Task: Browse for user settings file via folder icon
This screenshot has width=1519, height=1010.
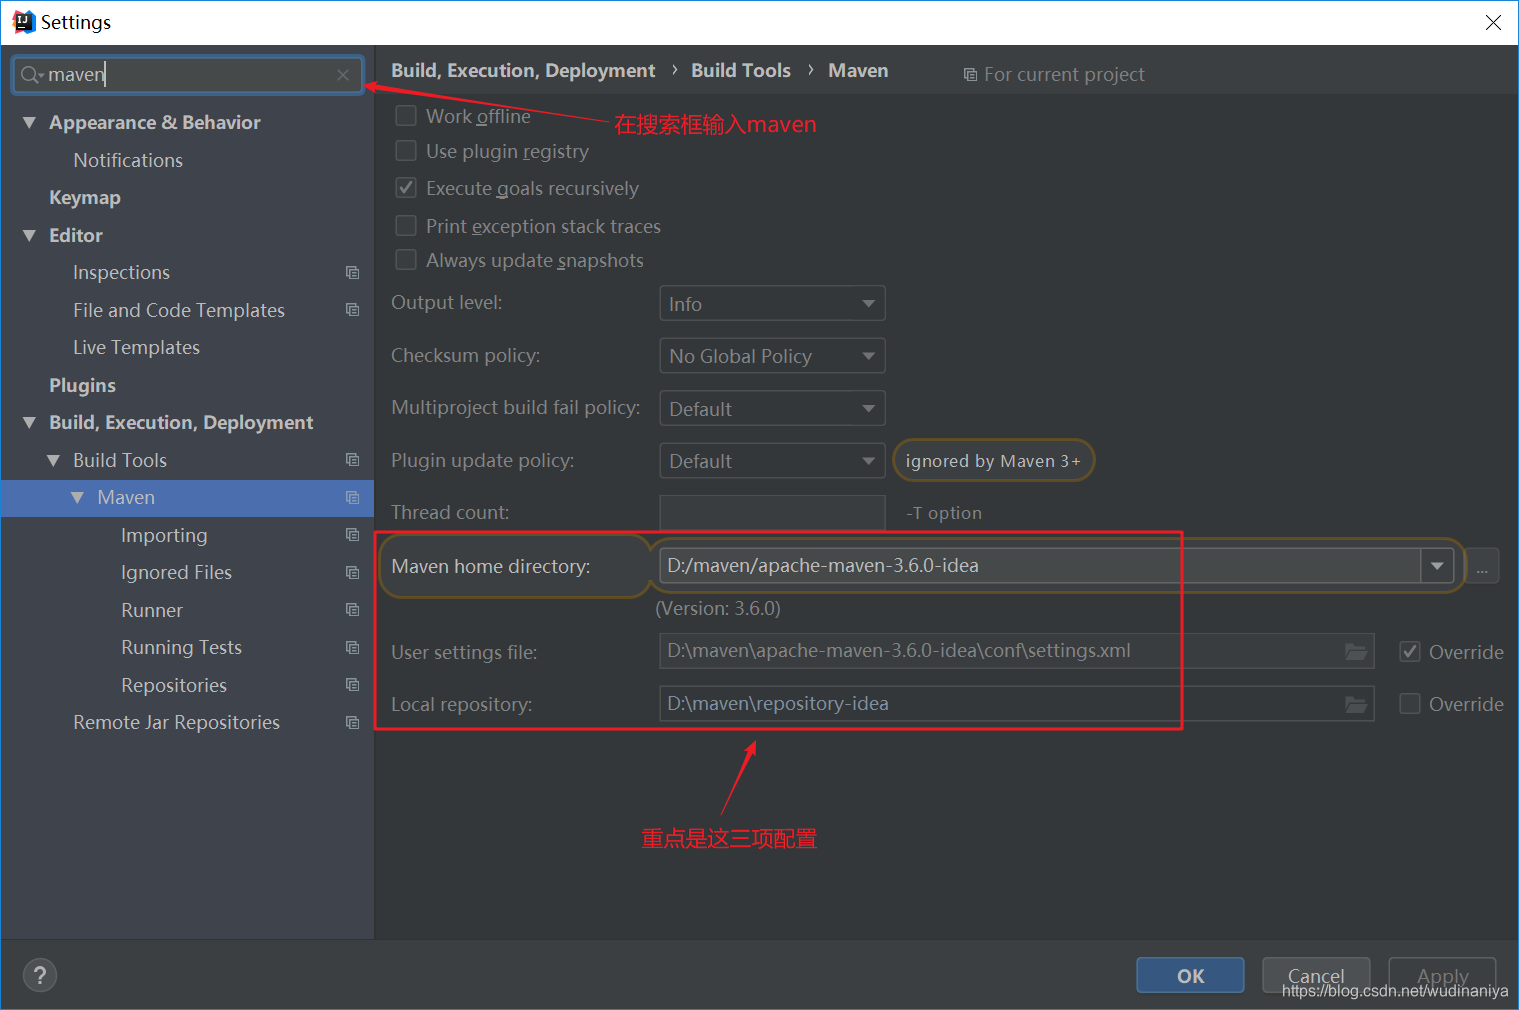Action: 1356,652
